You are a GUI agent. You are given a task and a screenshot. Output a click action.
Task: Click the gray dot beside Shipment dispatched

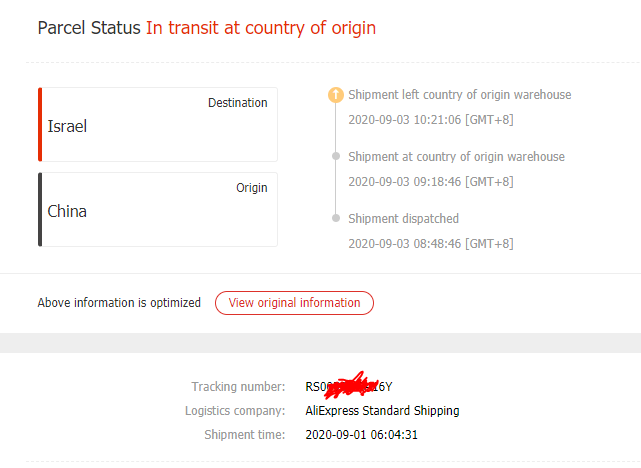(x=336, y=218)
